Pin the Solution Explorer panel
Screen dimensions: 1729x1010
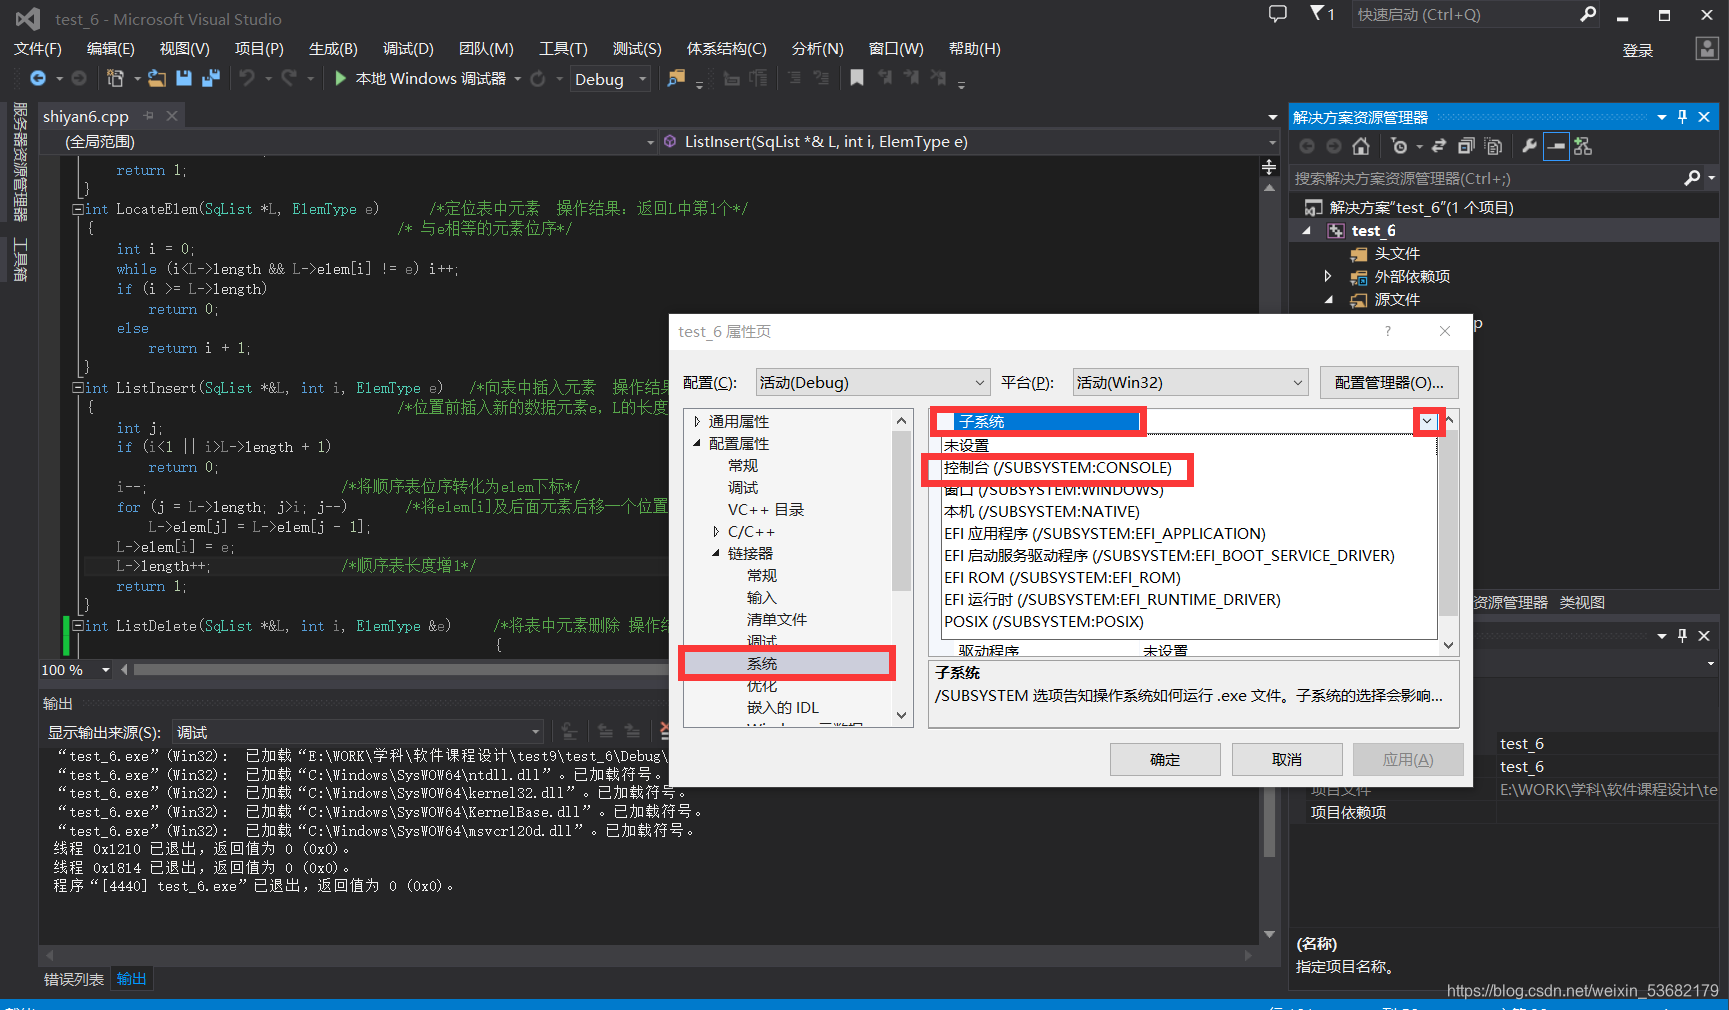click(1683, 117)
